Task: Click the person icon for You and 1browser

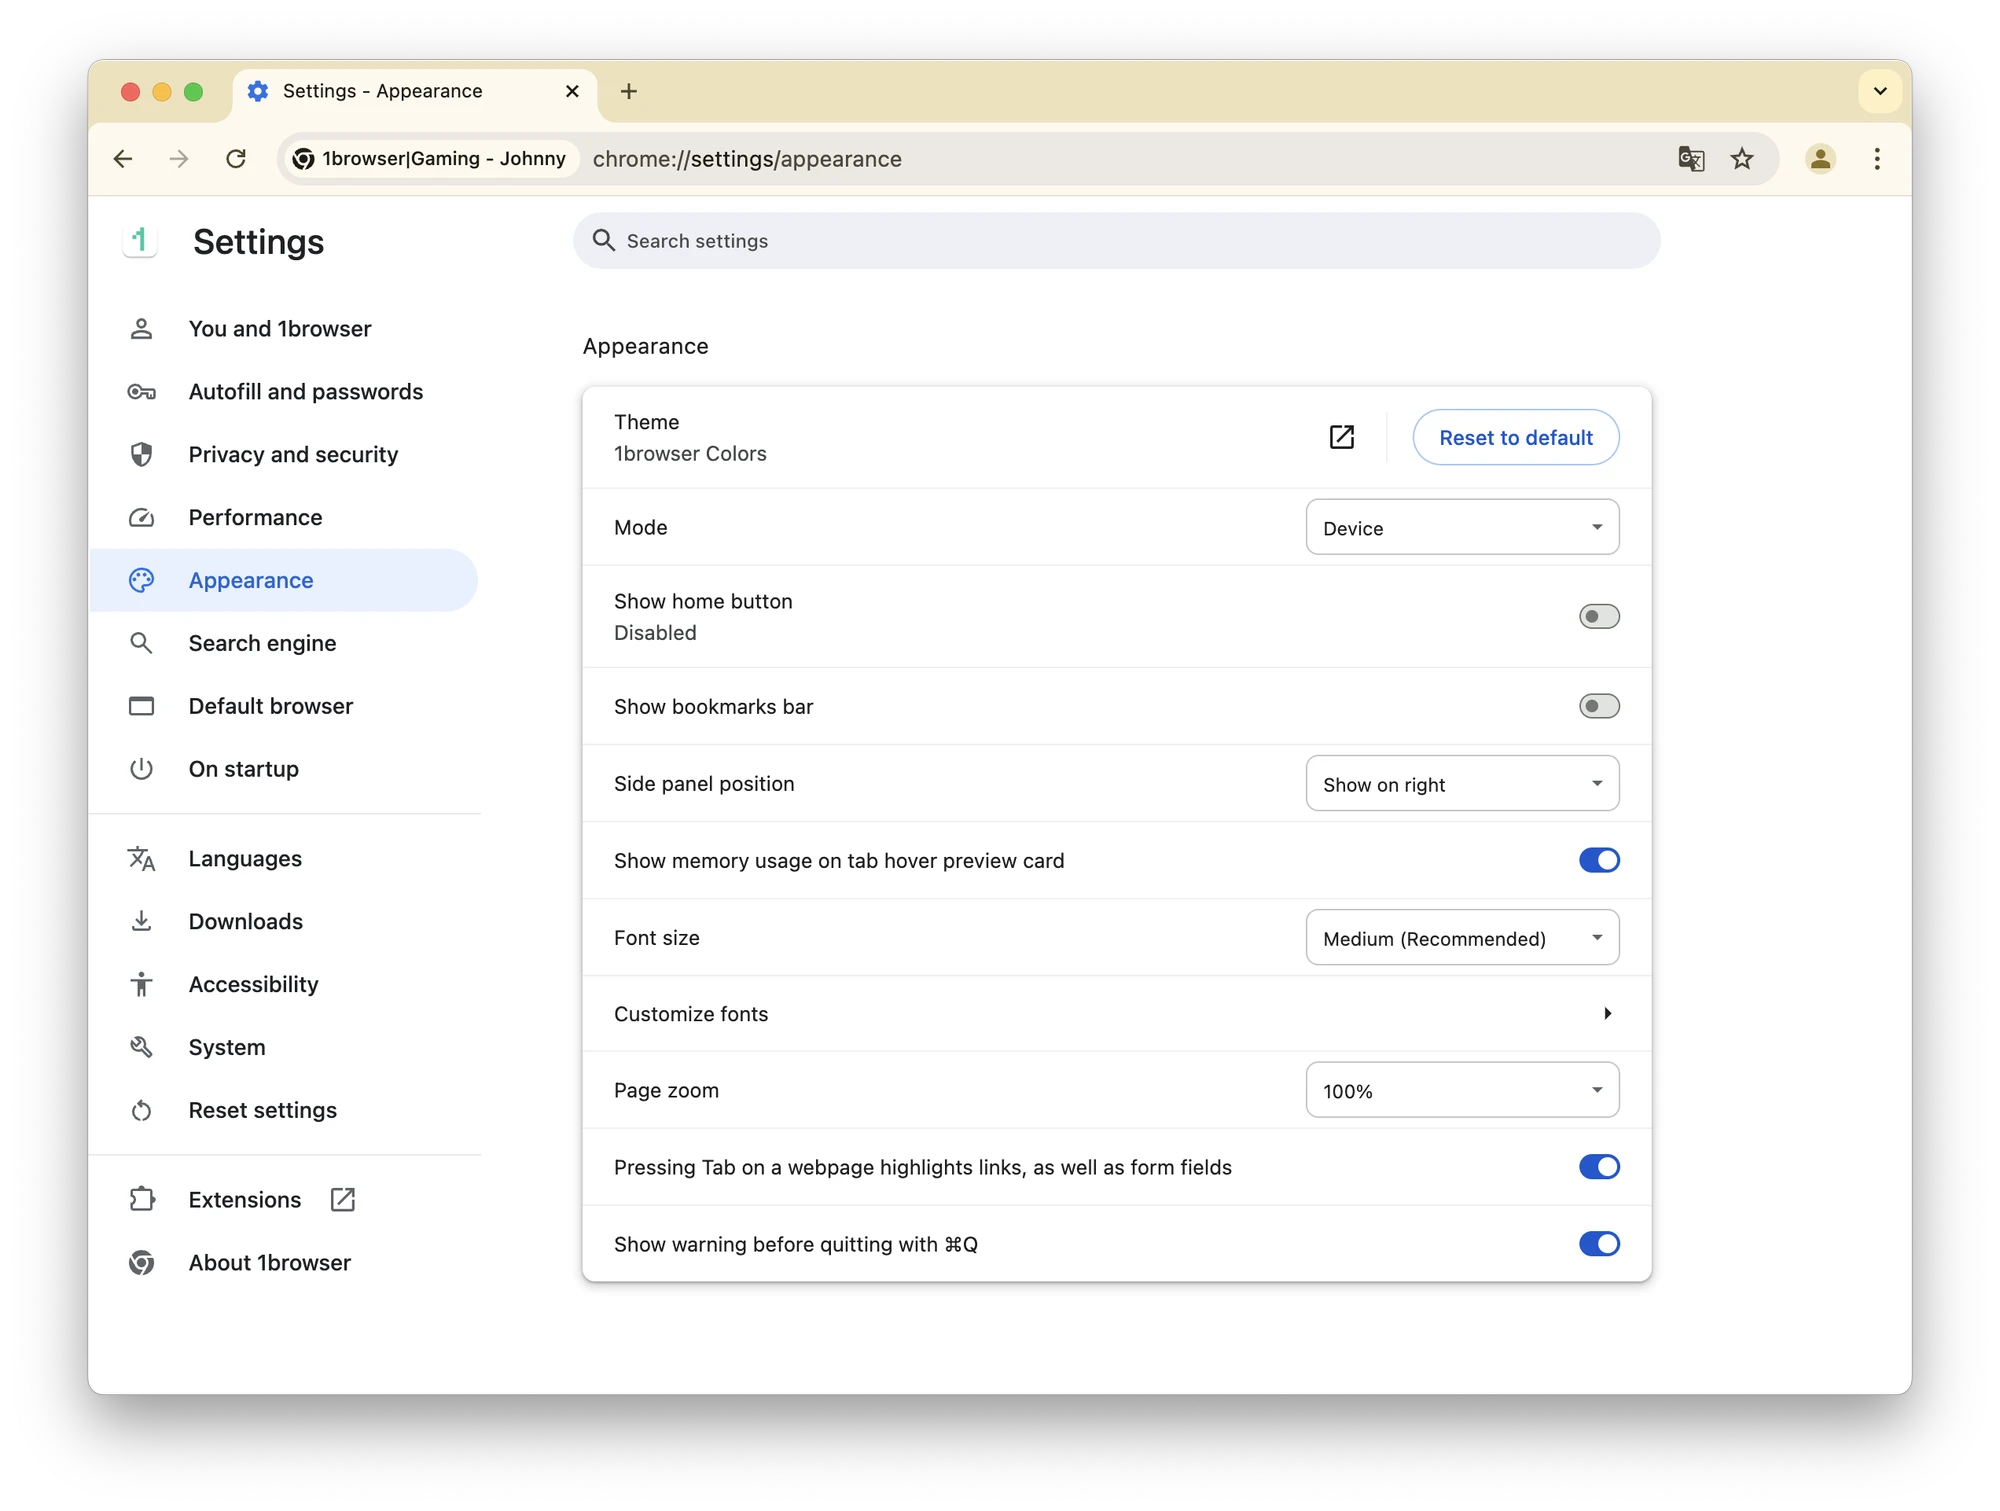Action: pyautogui.click(x=141, y=329)
